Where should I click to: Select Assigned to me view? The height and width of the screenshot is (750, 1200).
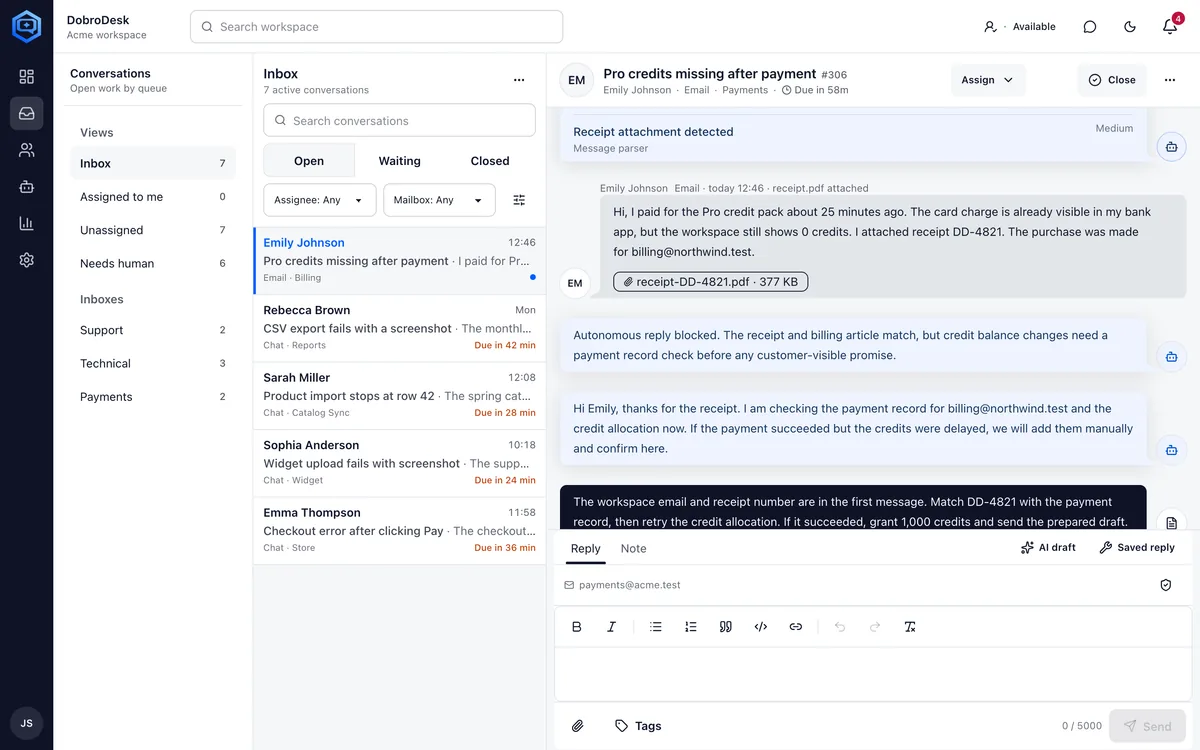click(x=153, y=197)
